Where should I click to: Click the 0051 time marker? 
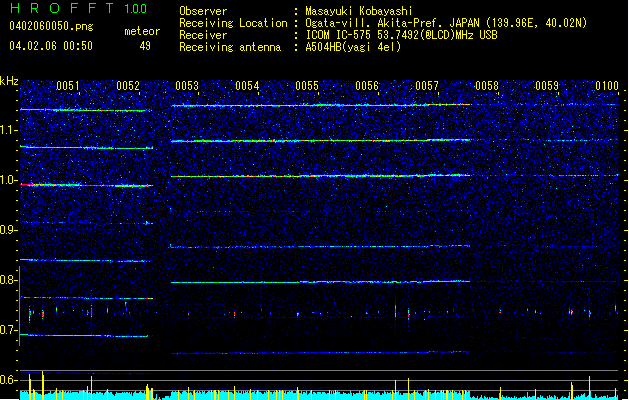68,86
